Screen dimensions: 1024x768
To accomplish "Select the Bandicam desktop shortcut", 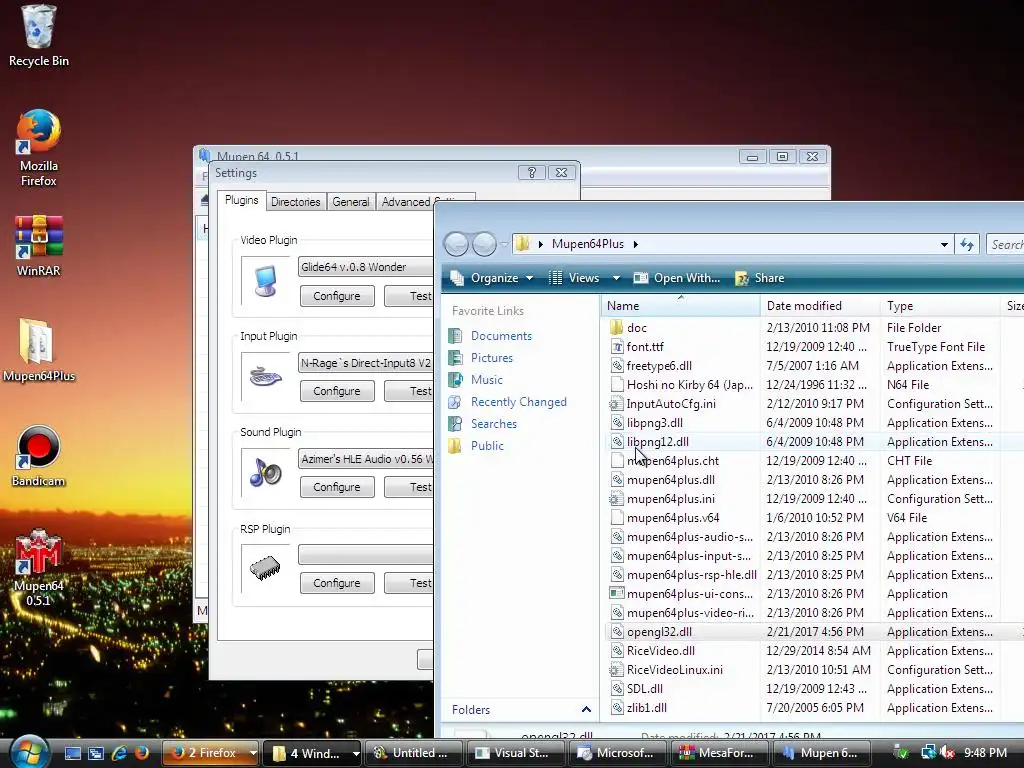I will point(39,456).
